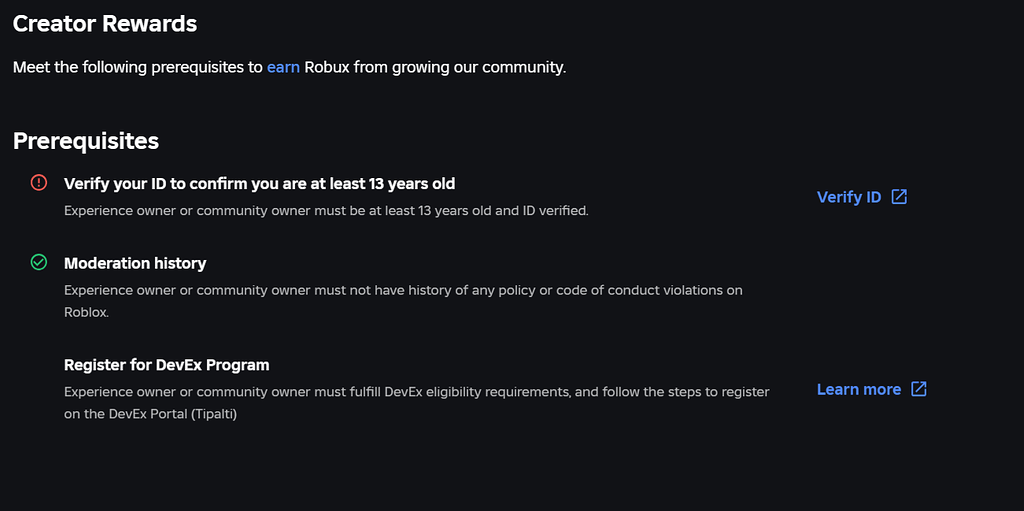Open the blue "earn" hyperlink
This screenshot has height=511, width=1024.
point(283,68)
